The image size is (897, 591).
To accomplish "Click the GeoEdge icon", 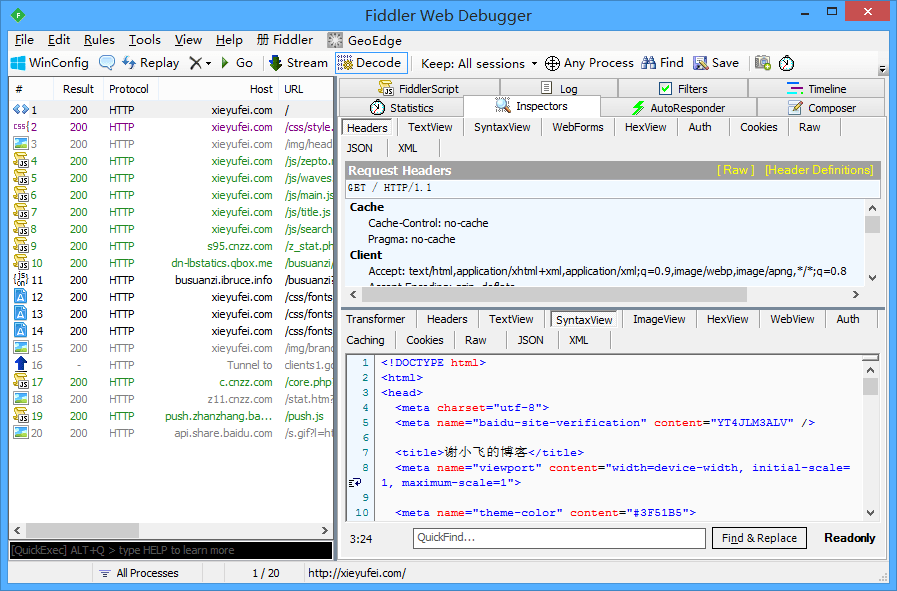I will [x=335, y=41].
